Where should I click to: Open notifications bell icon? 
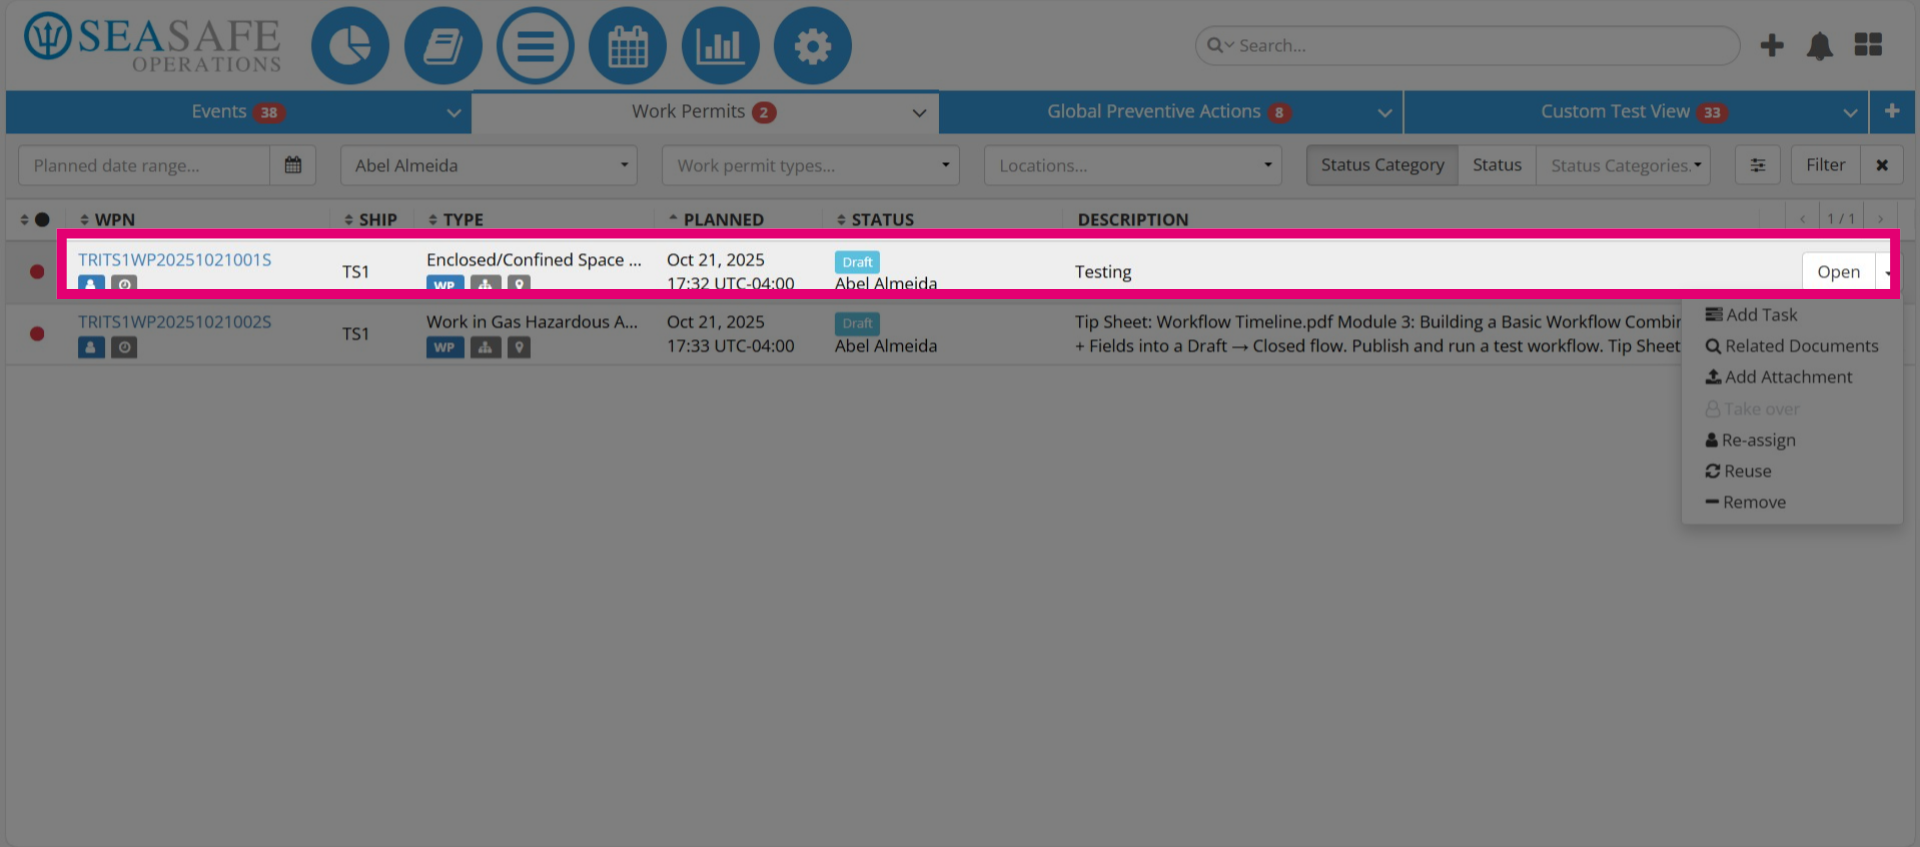pos(1820,45)
